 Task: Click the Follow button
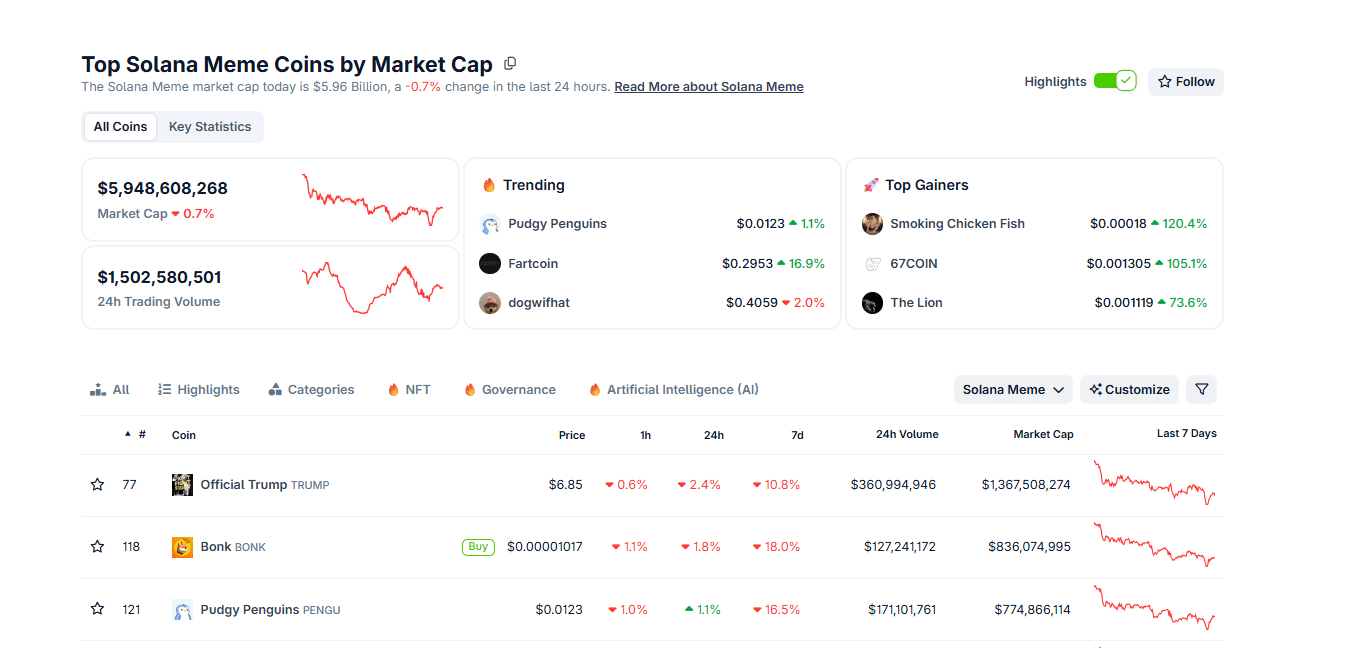(1185, 81)
